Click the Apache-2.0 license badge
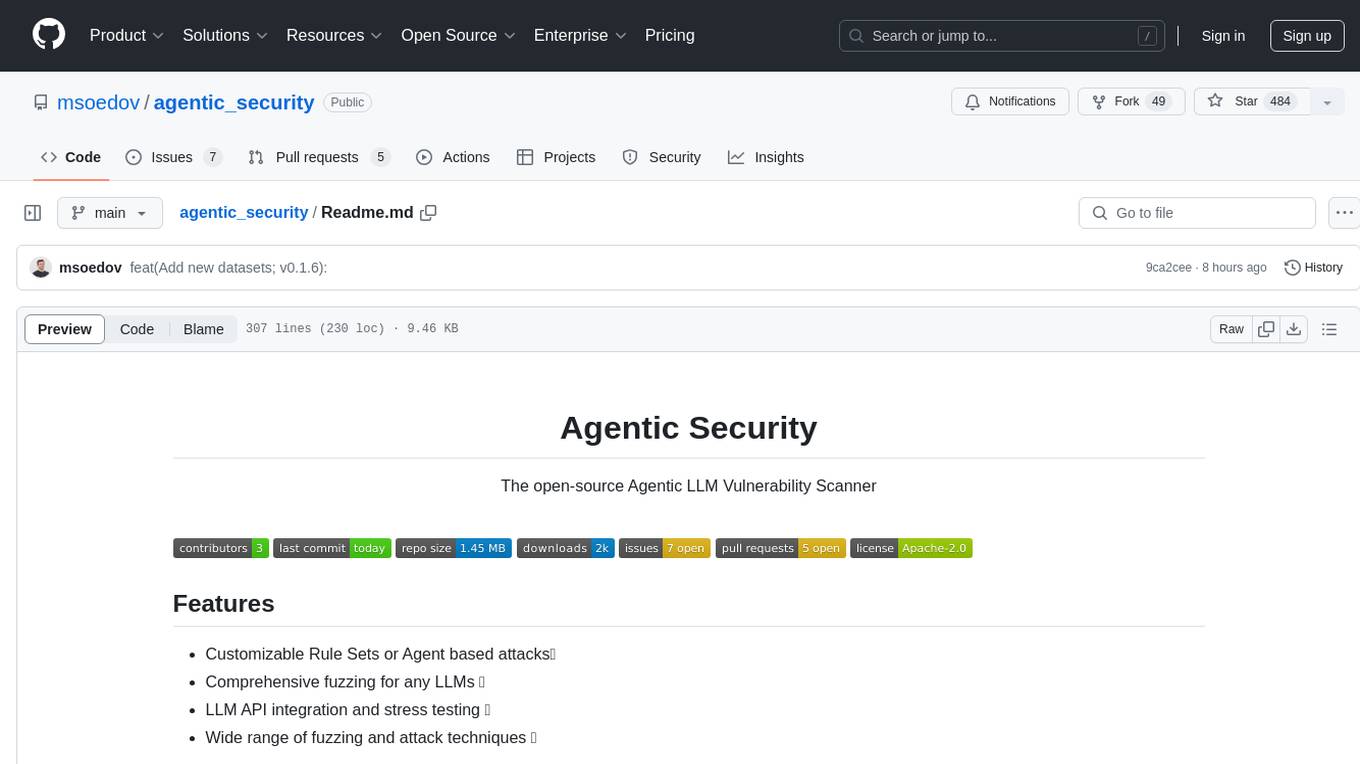1360x764 pixels. click(911, 548)
